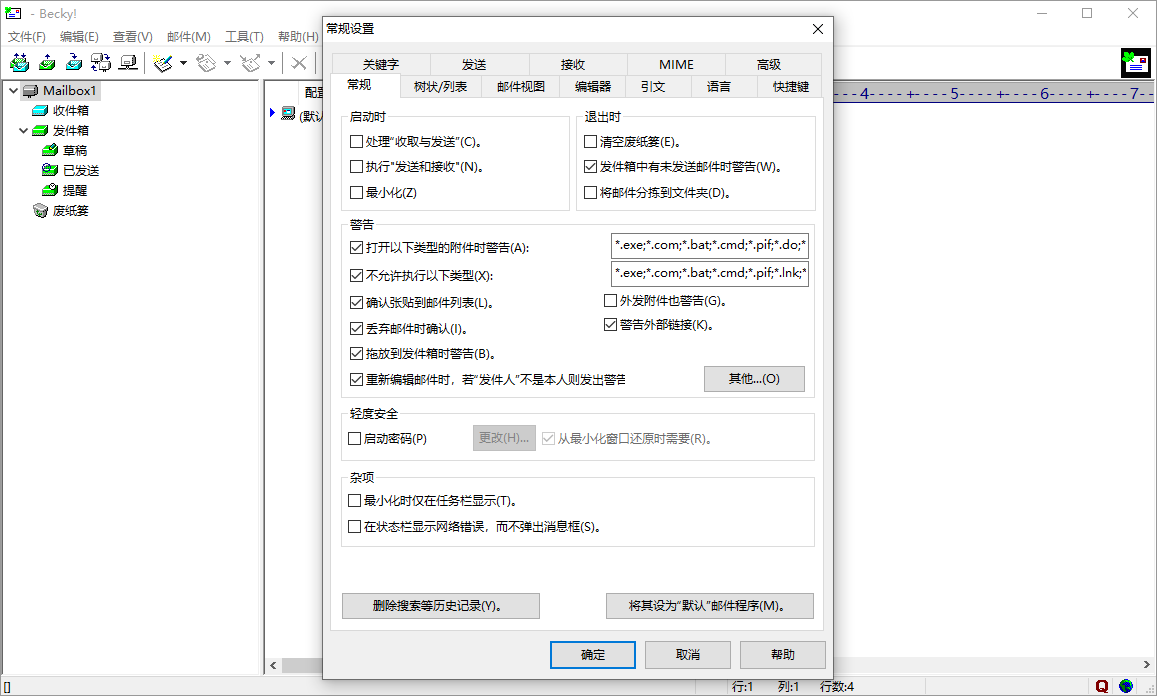The width and height of the screenshot is (1157, 696).
Task: Click the compose new mail icon
Action: tap(163, 63)
